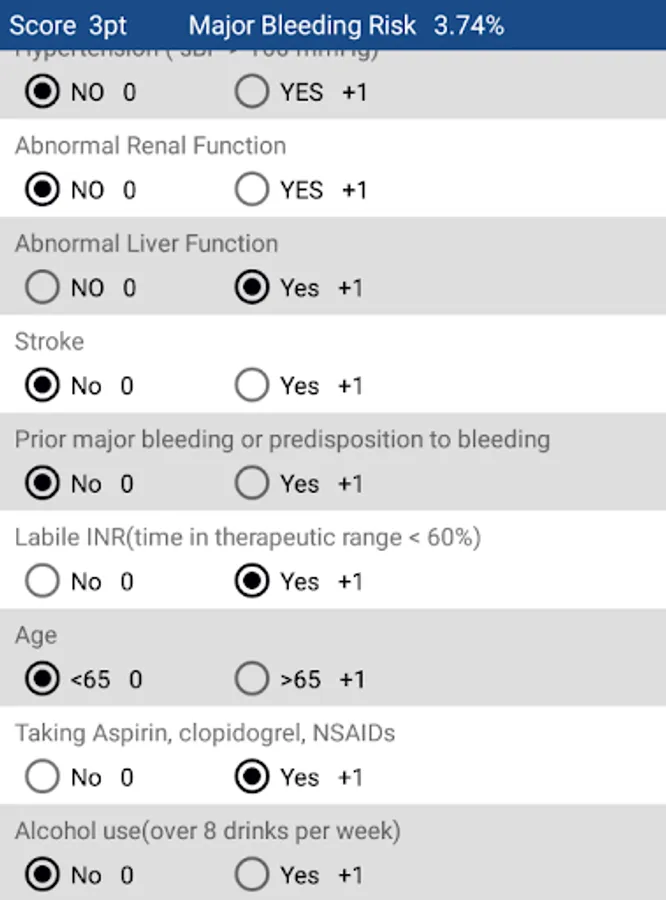Select Yes for Stroke

[x=252, y=386]
